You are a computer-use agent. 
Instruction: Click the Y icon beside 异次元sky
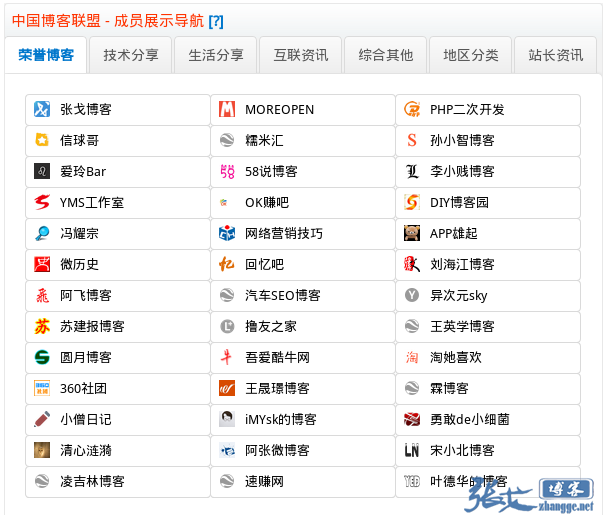[412, 295]
